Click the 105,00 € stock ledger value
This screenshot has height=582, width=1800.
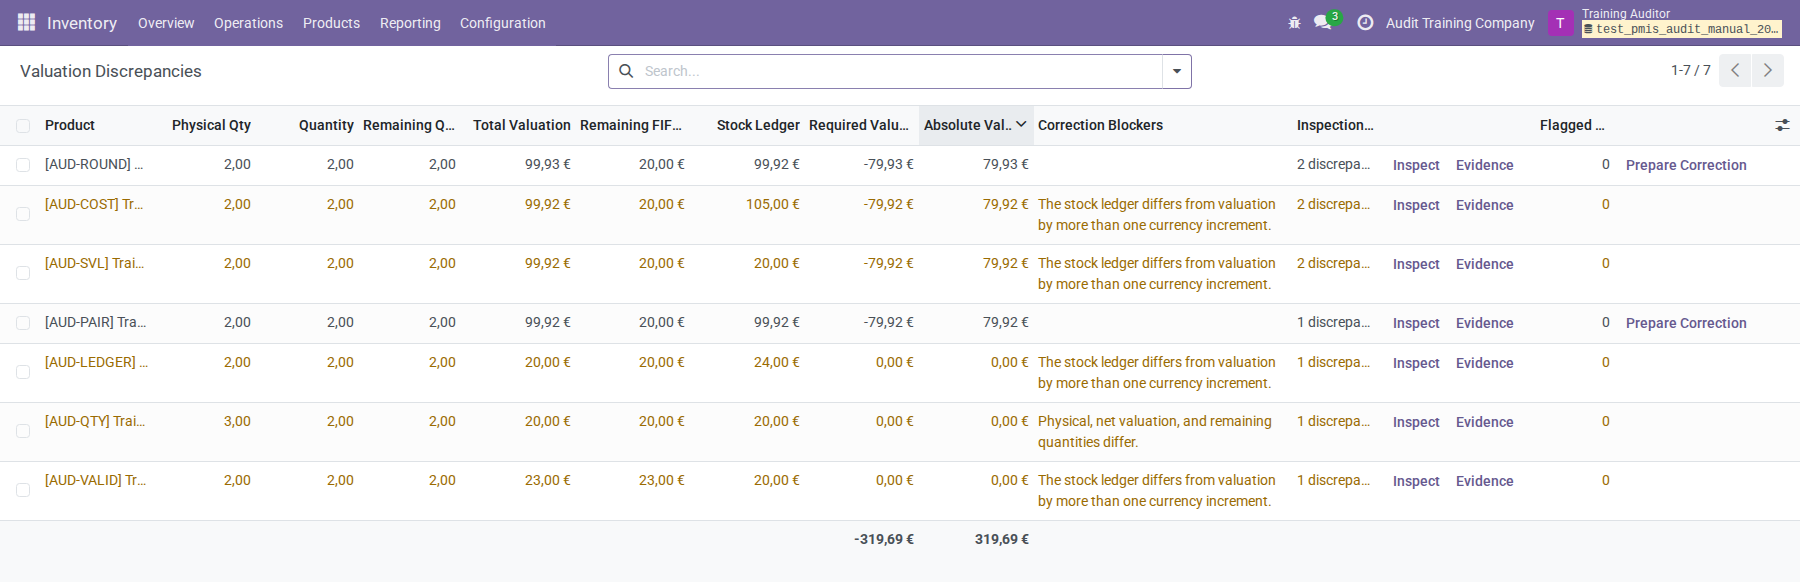click(x=773, y=204)
